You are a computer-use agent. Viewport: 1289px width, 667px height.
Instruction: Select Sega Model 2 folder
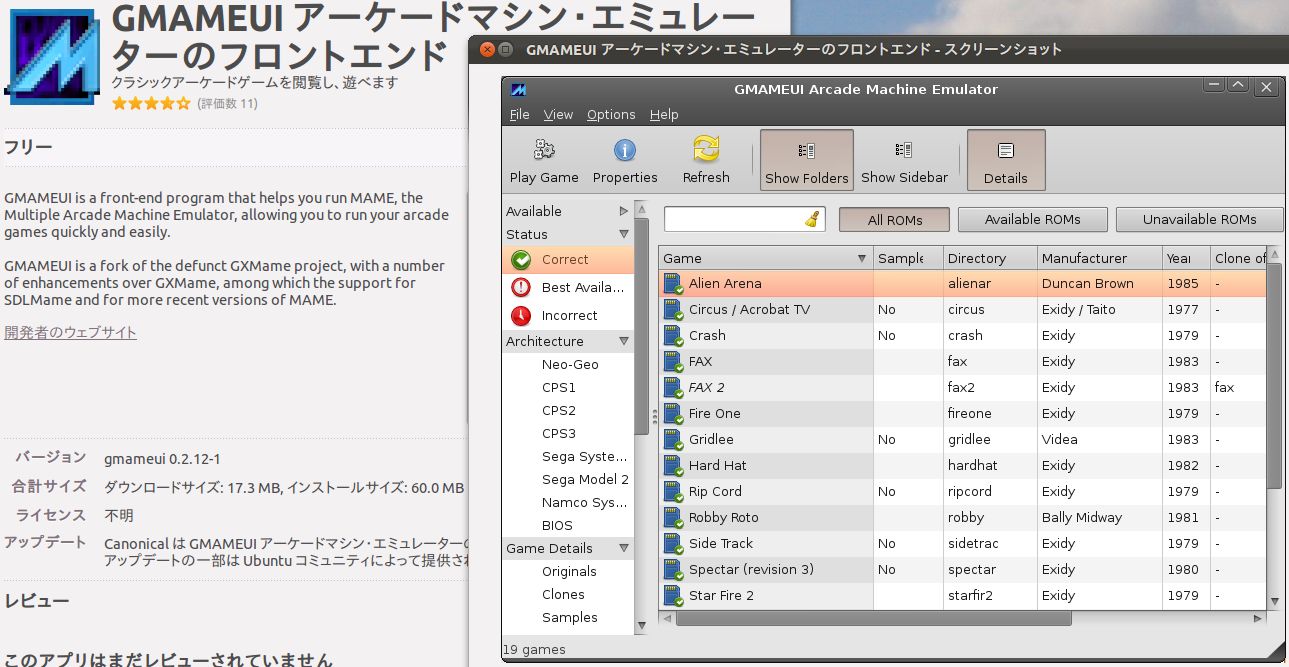click(x=586, y=479)
